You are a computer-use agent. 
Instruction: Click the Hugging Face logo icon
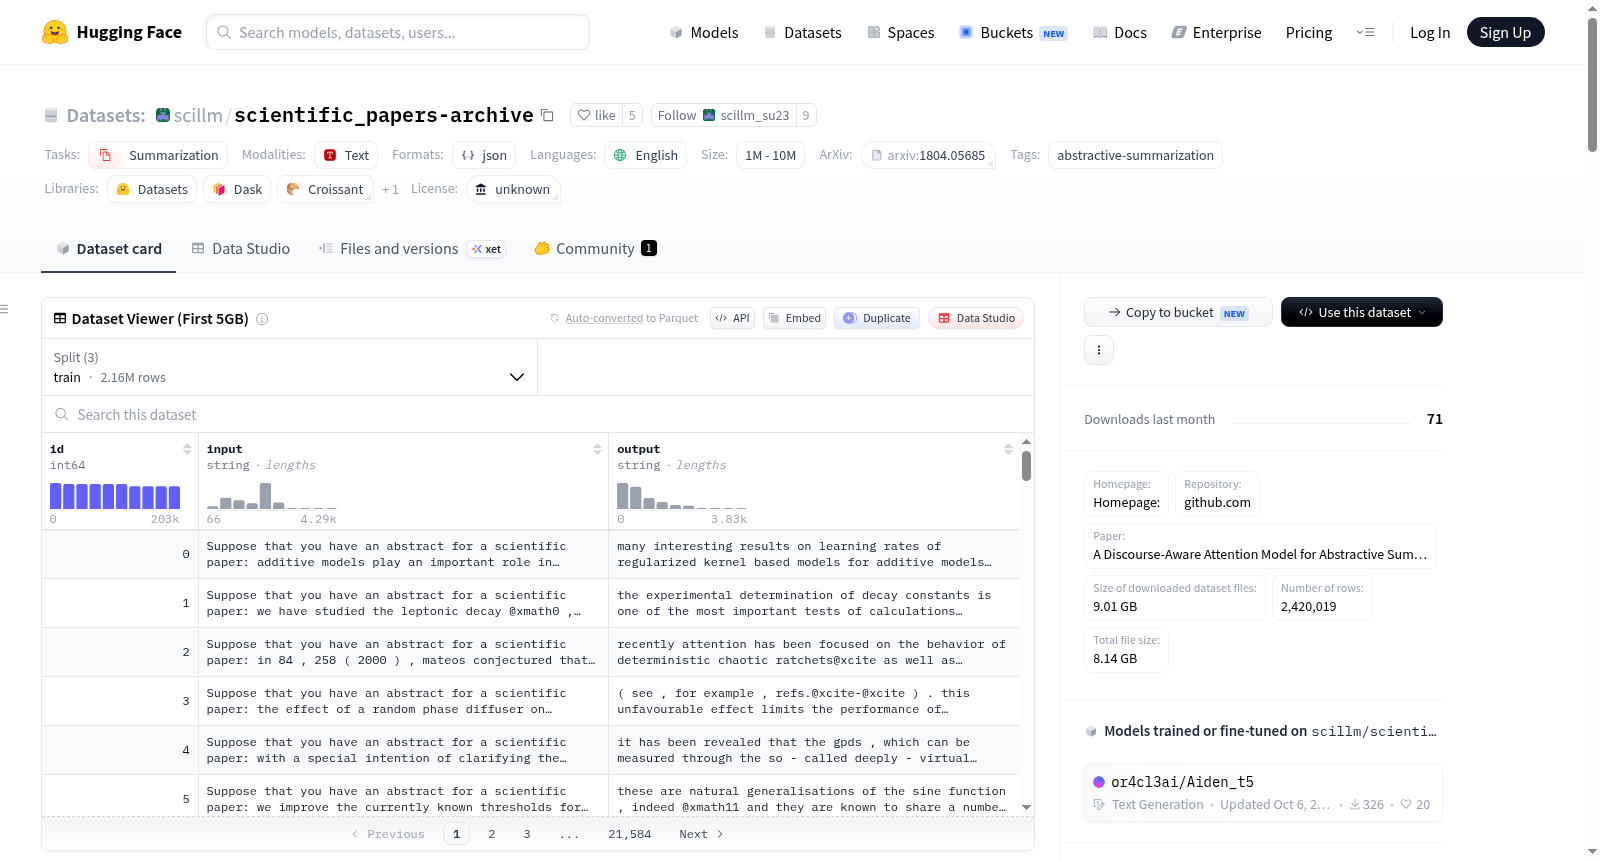click(x=55, y=32)
